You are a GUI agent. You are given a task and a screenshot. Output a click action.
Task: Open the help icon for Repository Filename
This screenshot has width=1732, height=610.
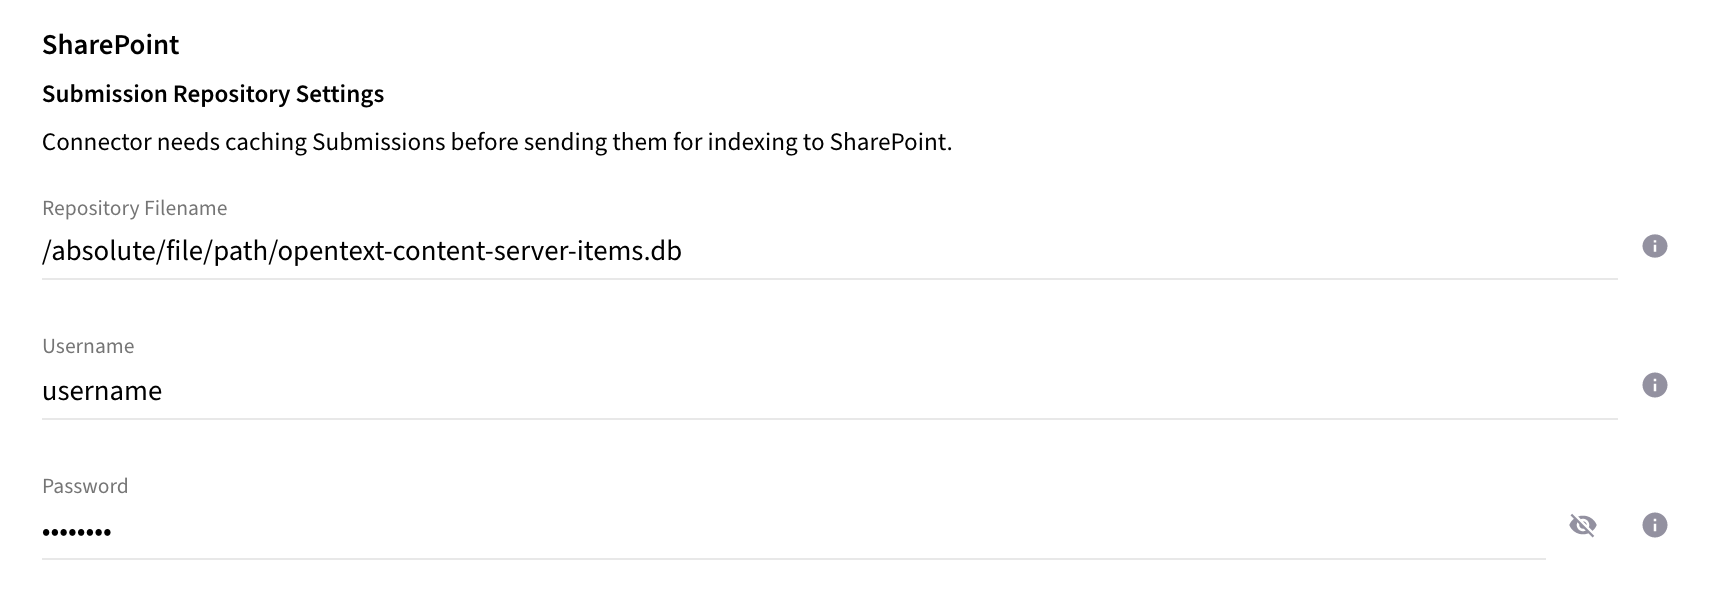coord(1655,244)
